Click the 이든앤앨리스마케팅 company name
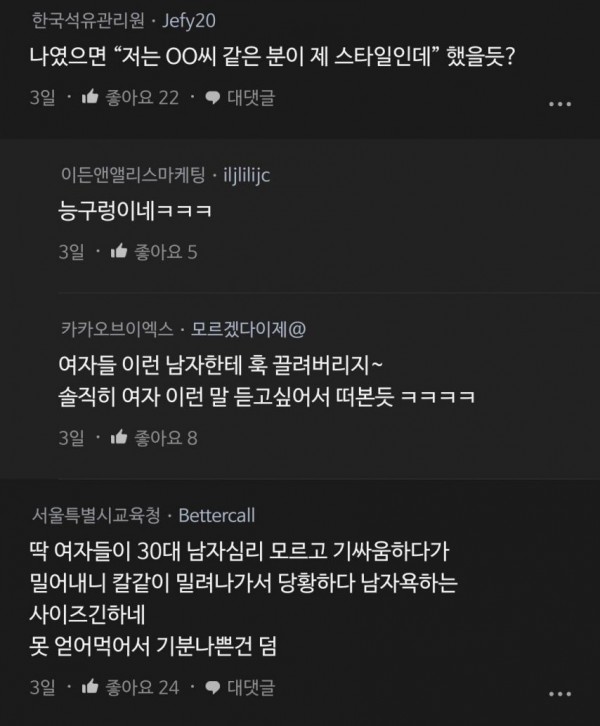This screenshot has height=726, width=600. 133,175
